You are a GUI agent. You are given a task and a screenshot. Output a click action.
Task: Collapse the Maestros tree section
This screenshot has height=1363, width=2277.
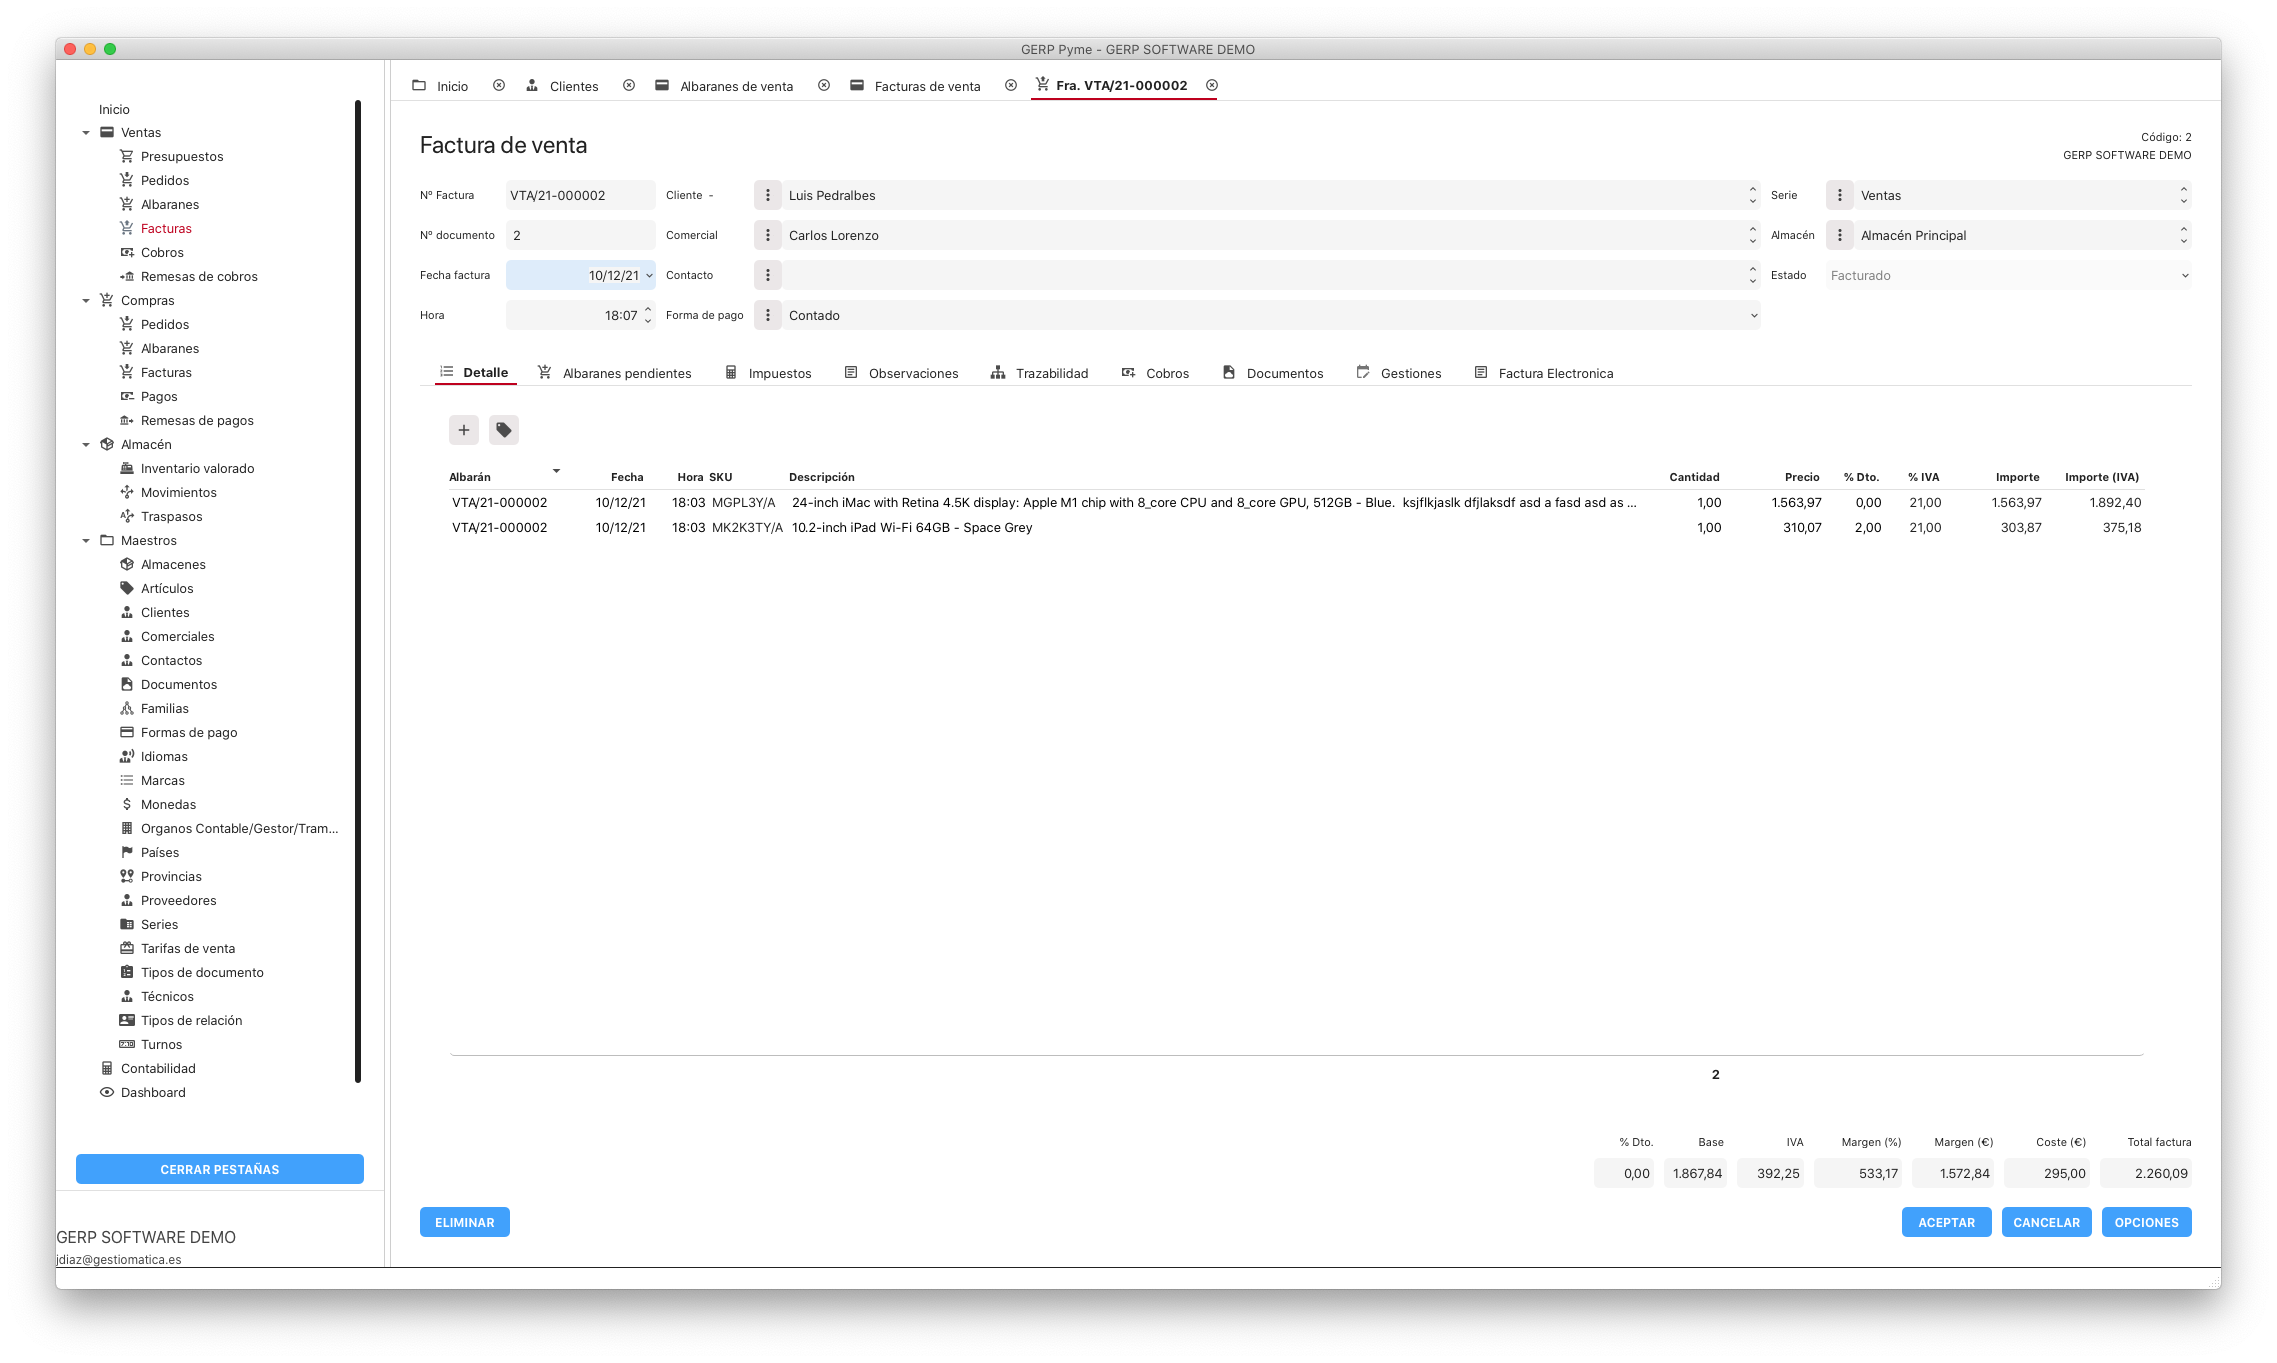coord(86,541)
